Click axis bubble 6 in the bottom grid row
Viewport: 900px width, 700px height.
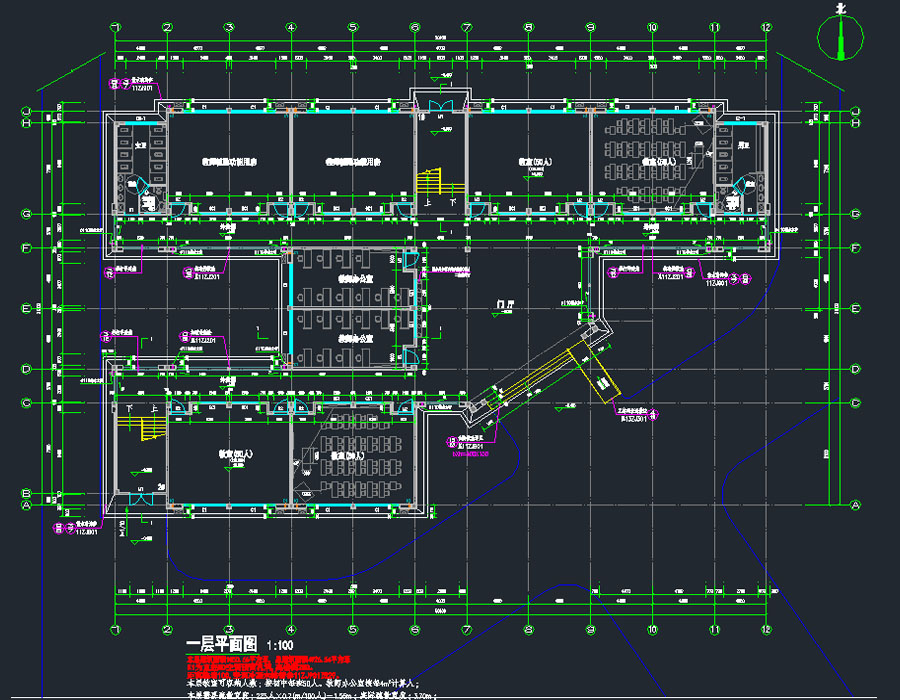pos(415,629)
